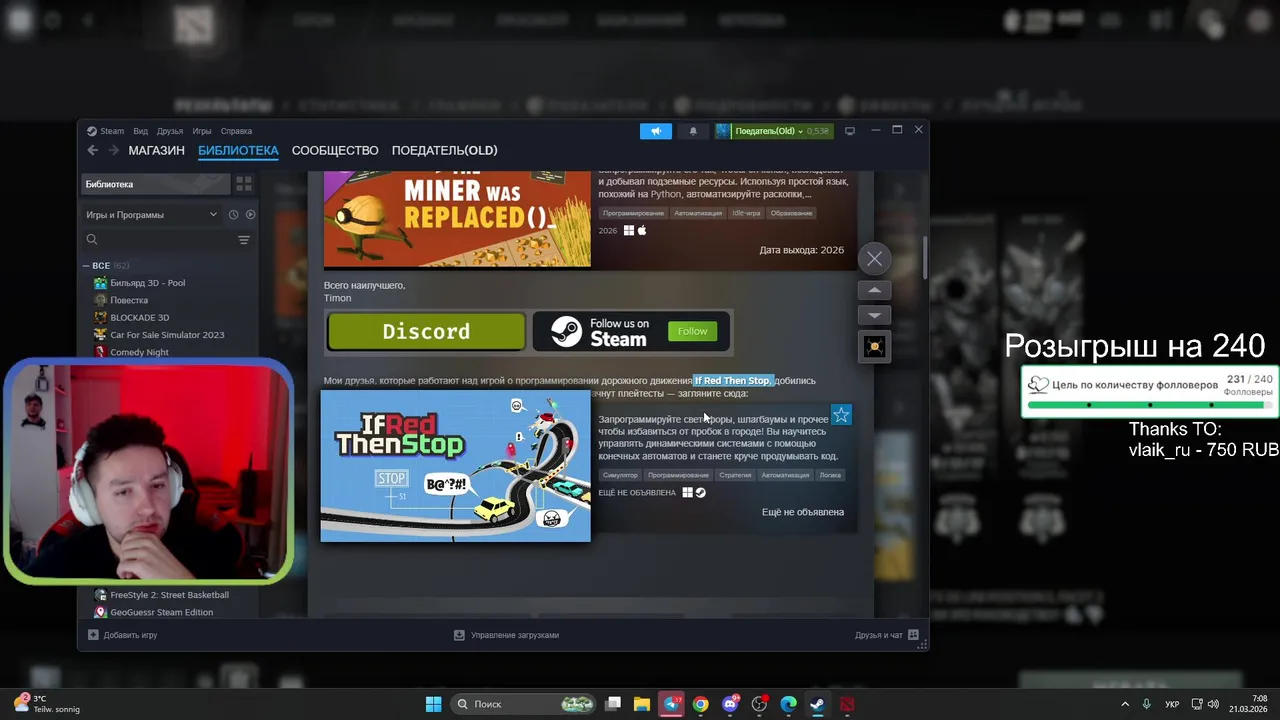Click the green Discord button
Viewport: 1280px width, 720px height.
click(426, 332)
